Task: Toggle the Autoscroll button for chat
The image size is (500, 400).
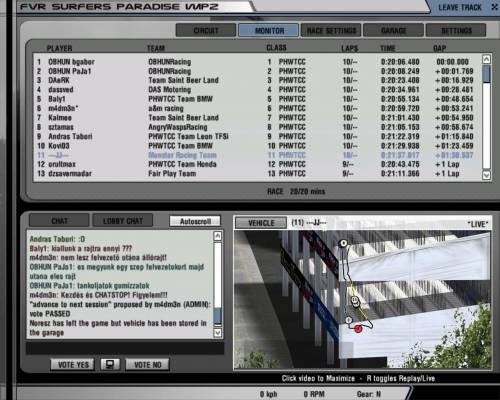Action: coord(195,221)
